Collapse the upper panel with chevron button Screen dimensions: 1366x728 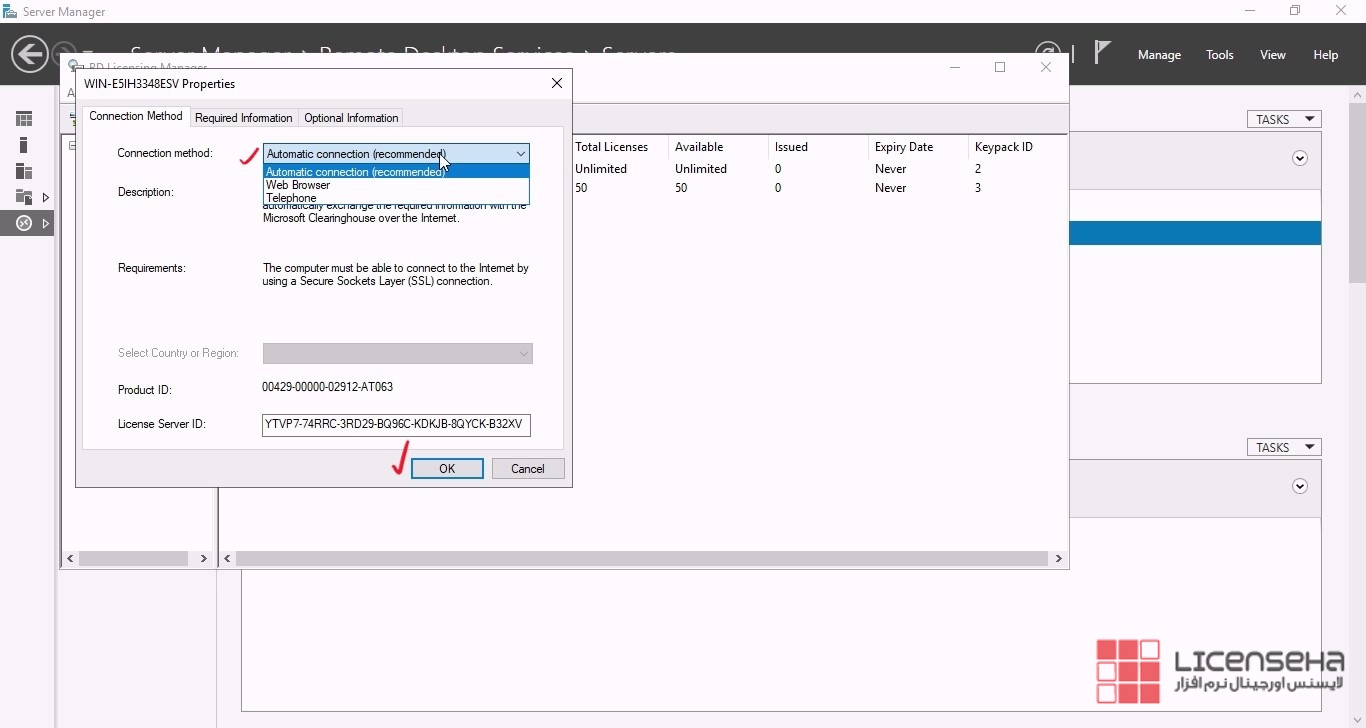coord(1300,158)
